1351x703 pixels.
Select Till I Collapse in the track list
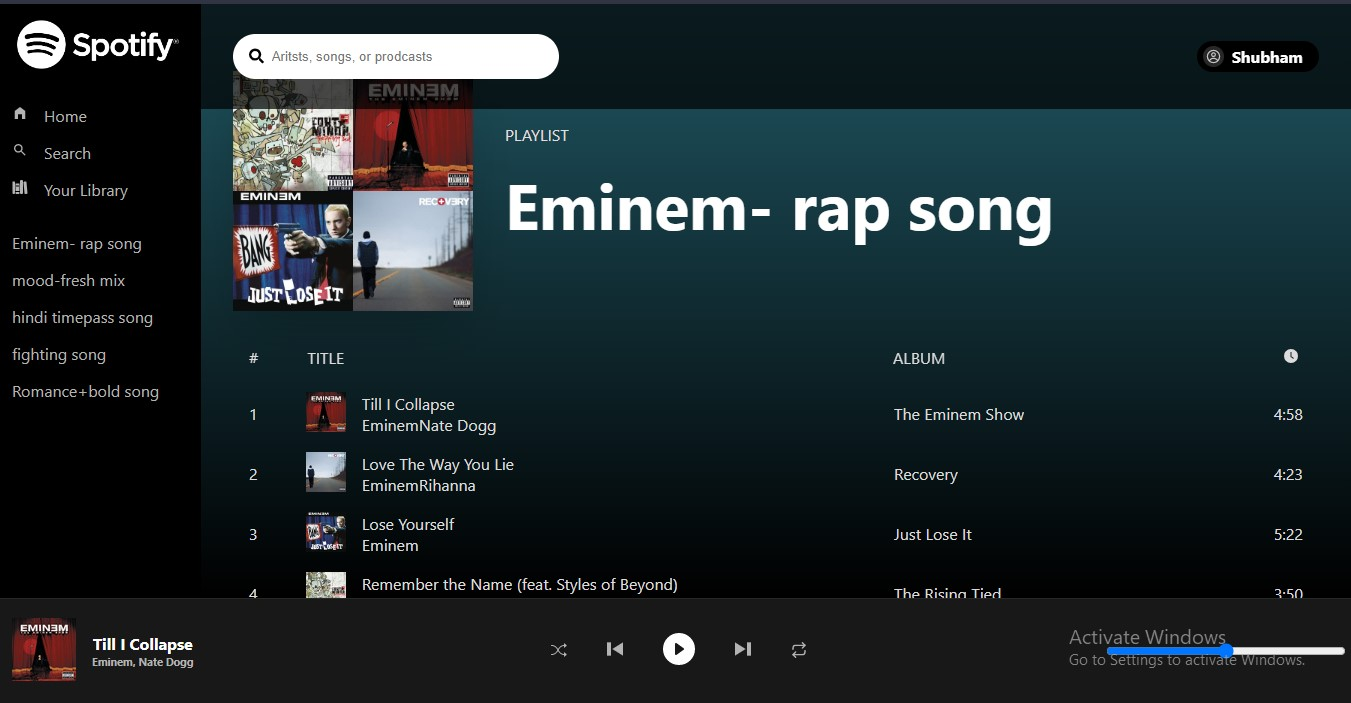tap(408, 405)
